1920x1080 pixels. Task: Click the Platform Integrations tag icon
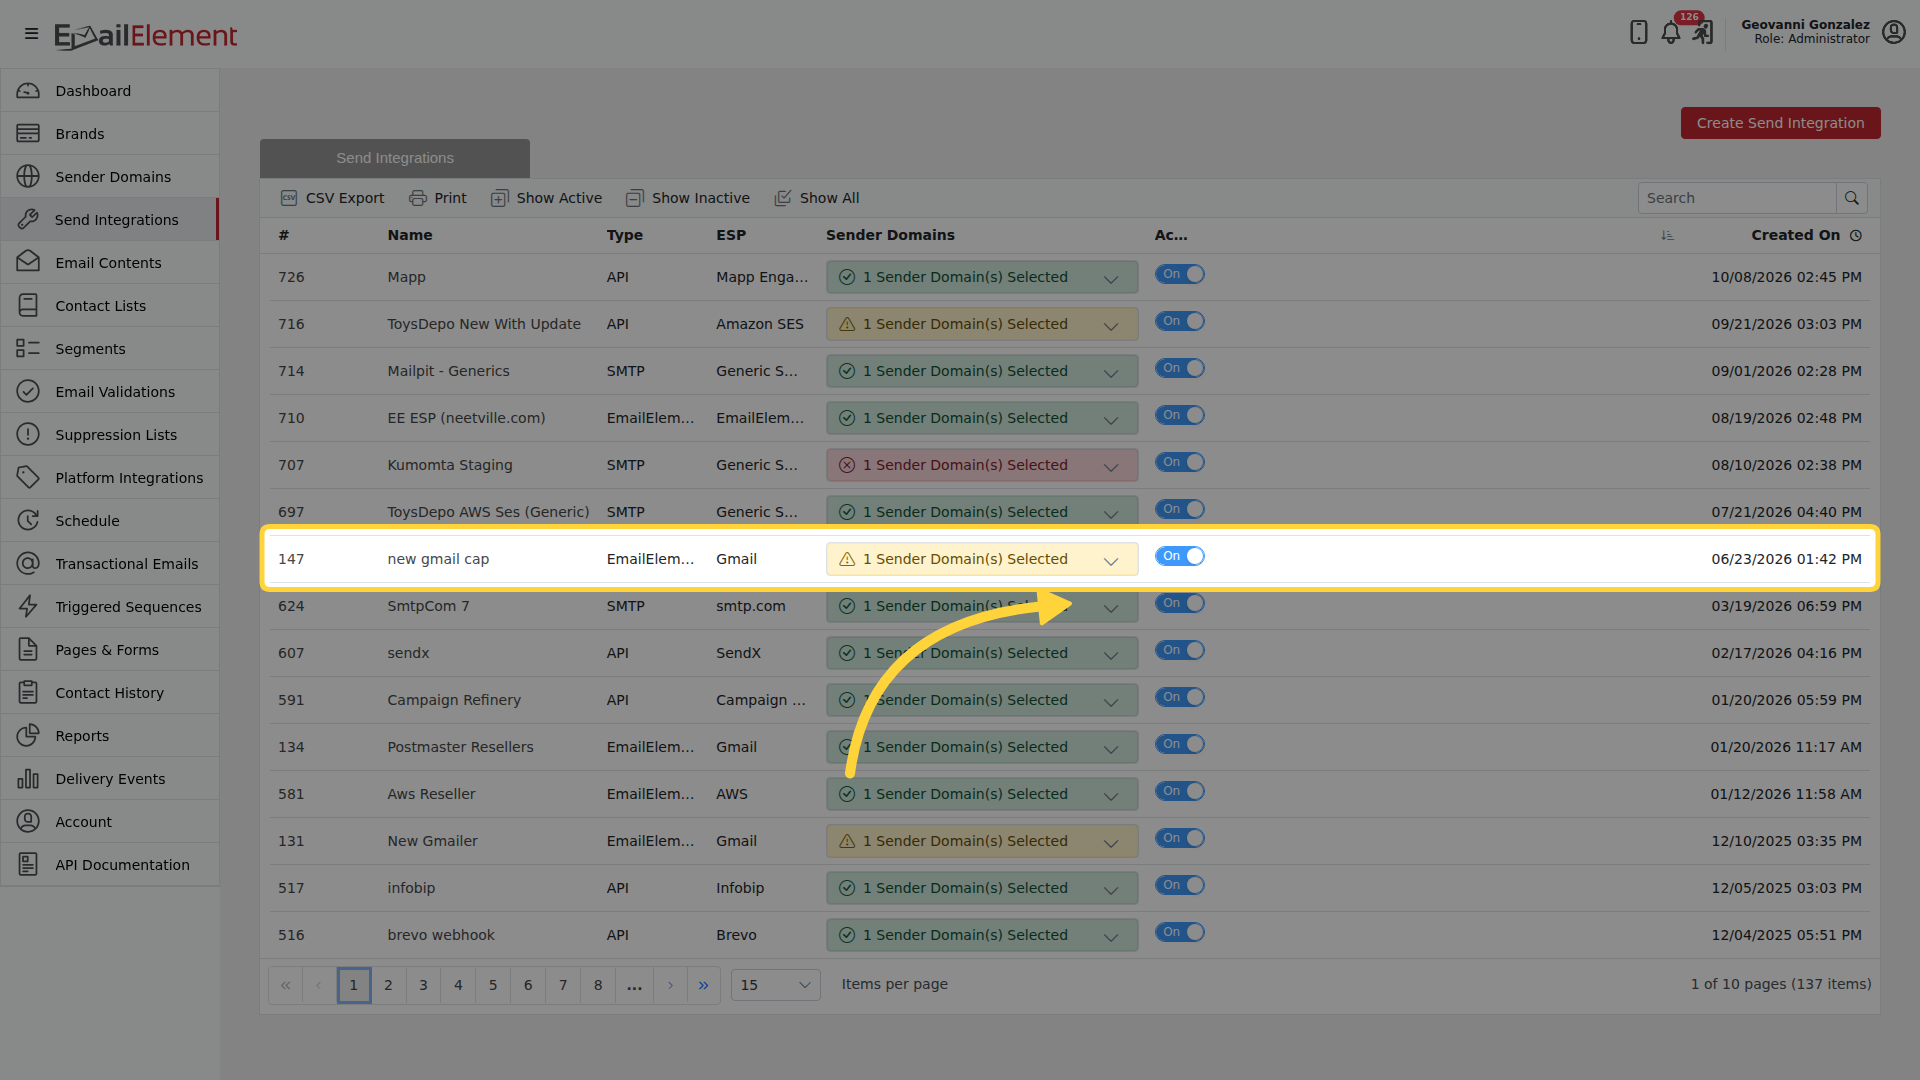28,477
